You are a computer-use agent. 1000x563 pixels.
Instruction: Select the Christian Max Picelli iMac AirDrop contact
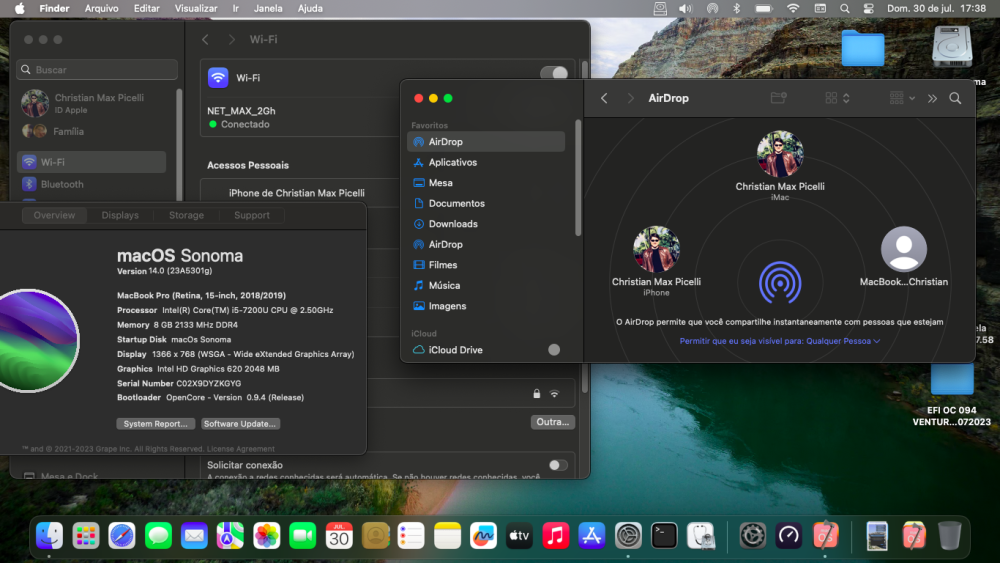(x=779, y=166)
